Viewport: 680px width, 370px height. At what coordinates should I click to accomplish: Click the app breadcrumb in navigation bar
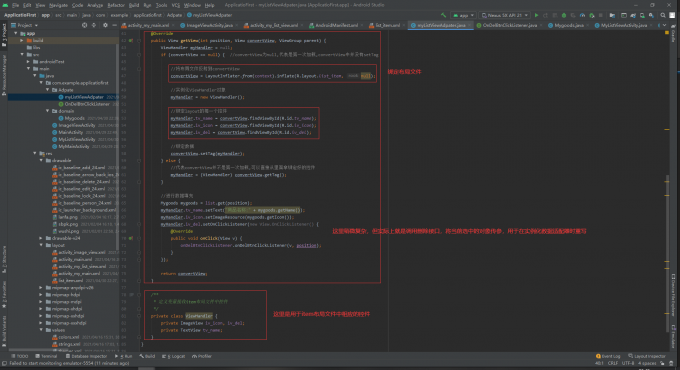point(46,15)
